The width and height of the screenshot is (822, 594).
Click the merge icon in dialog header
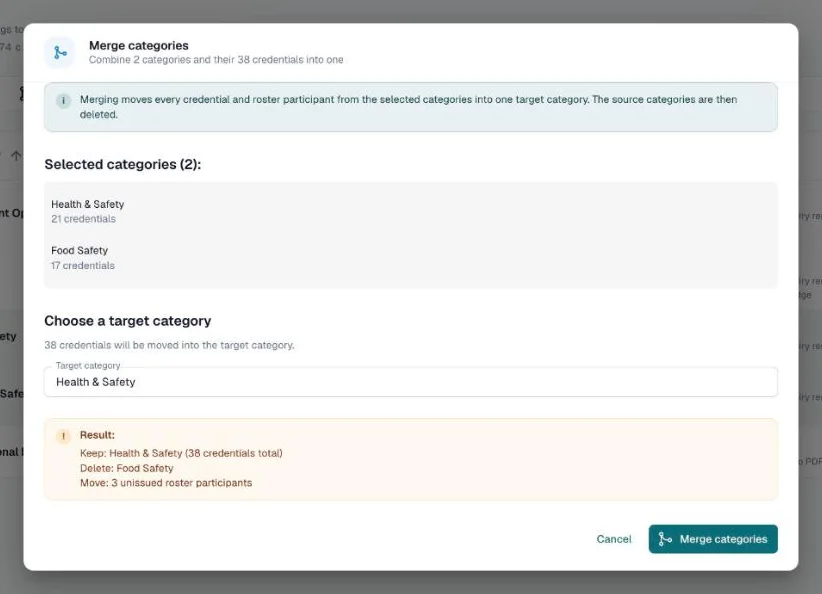tap(60, 52)
